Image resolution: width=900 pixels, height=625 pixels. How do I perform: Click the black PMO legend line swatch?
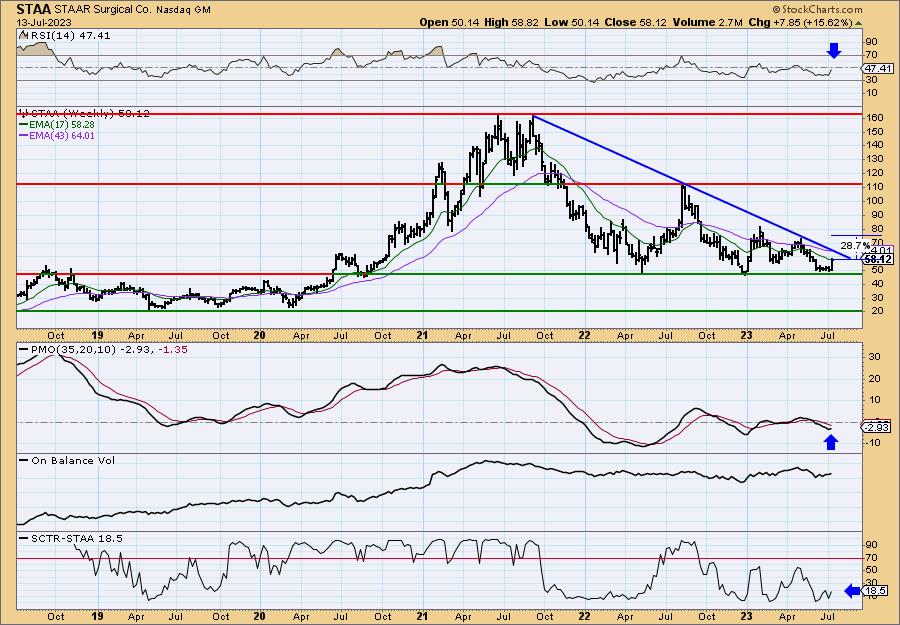24,350
